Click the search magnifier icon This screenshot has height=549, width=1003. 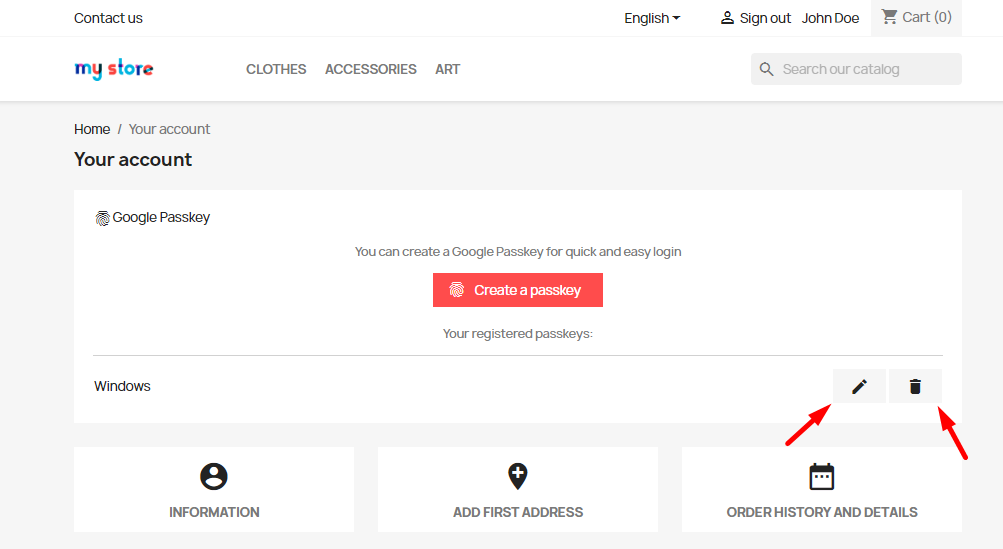[766, 69]
